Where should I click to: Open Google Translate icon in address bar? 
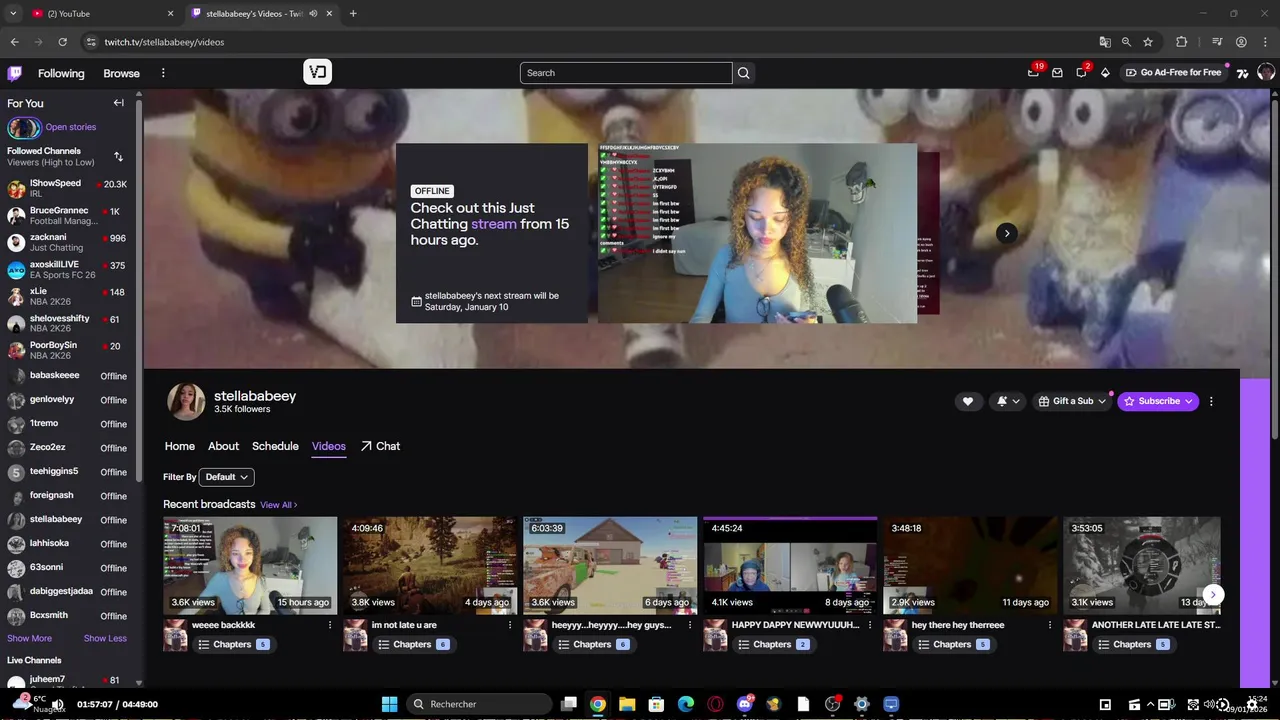[x=1104, y=42]
